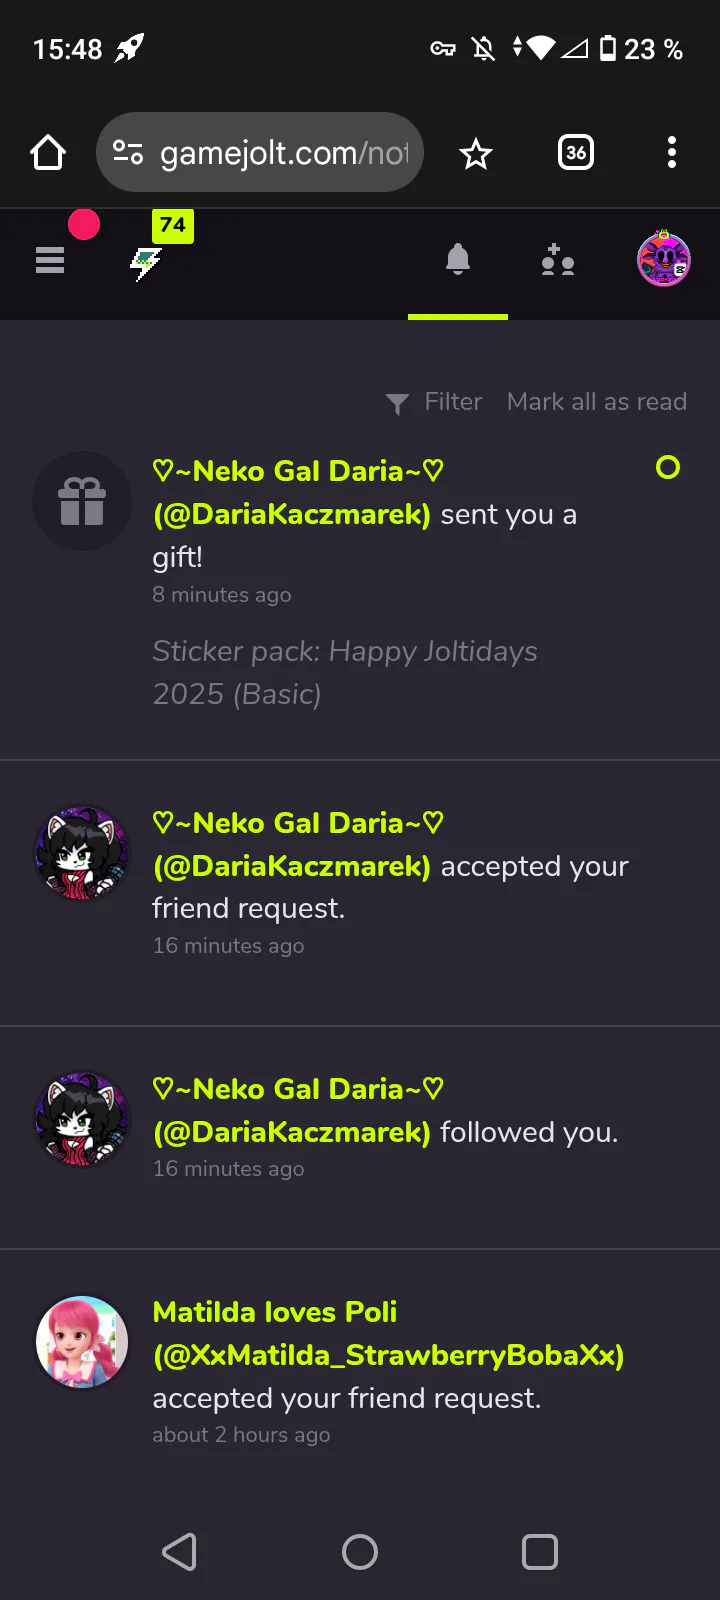Toggle read status circle on gift notification
This screenshot has height=1600, width=720.
(x=668, y=467)
